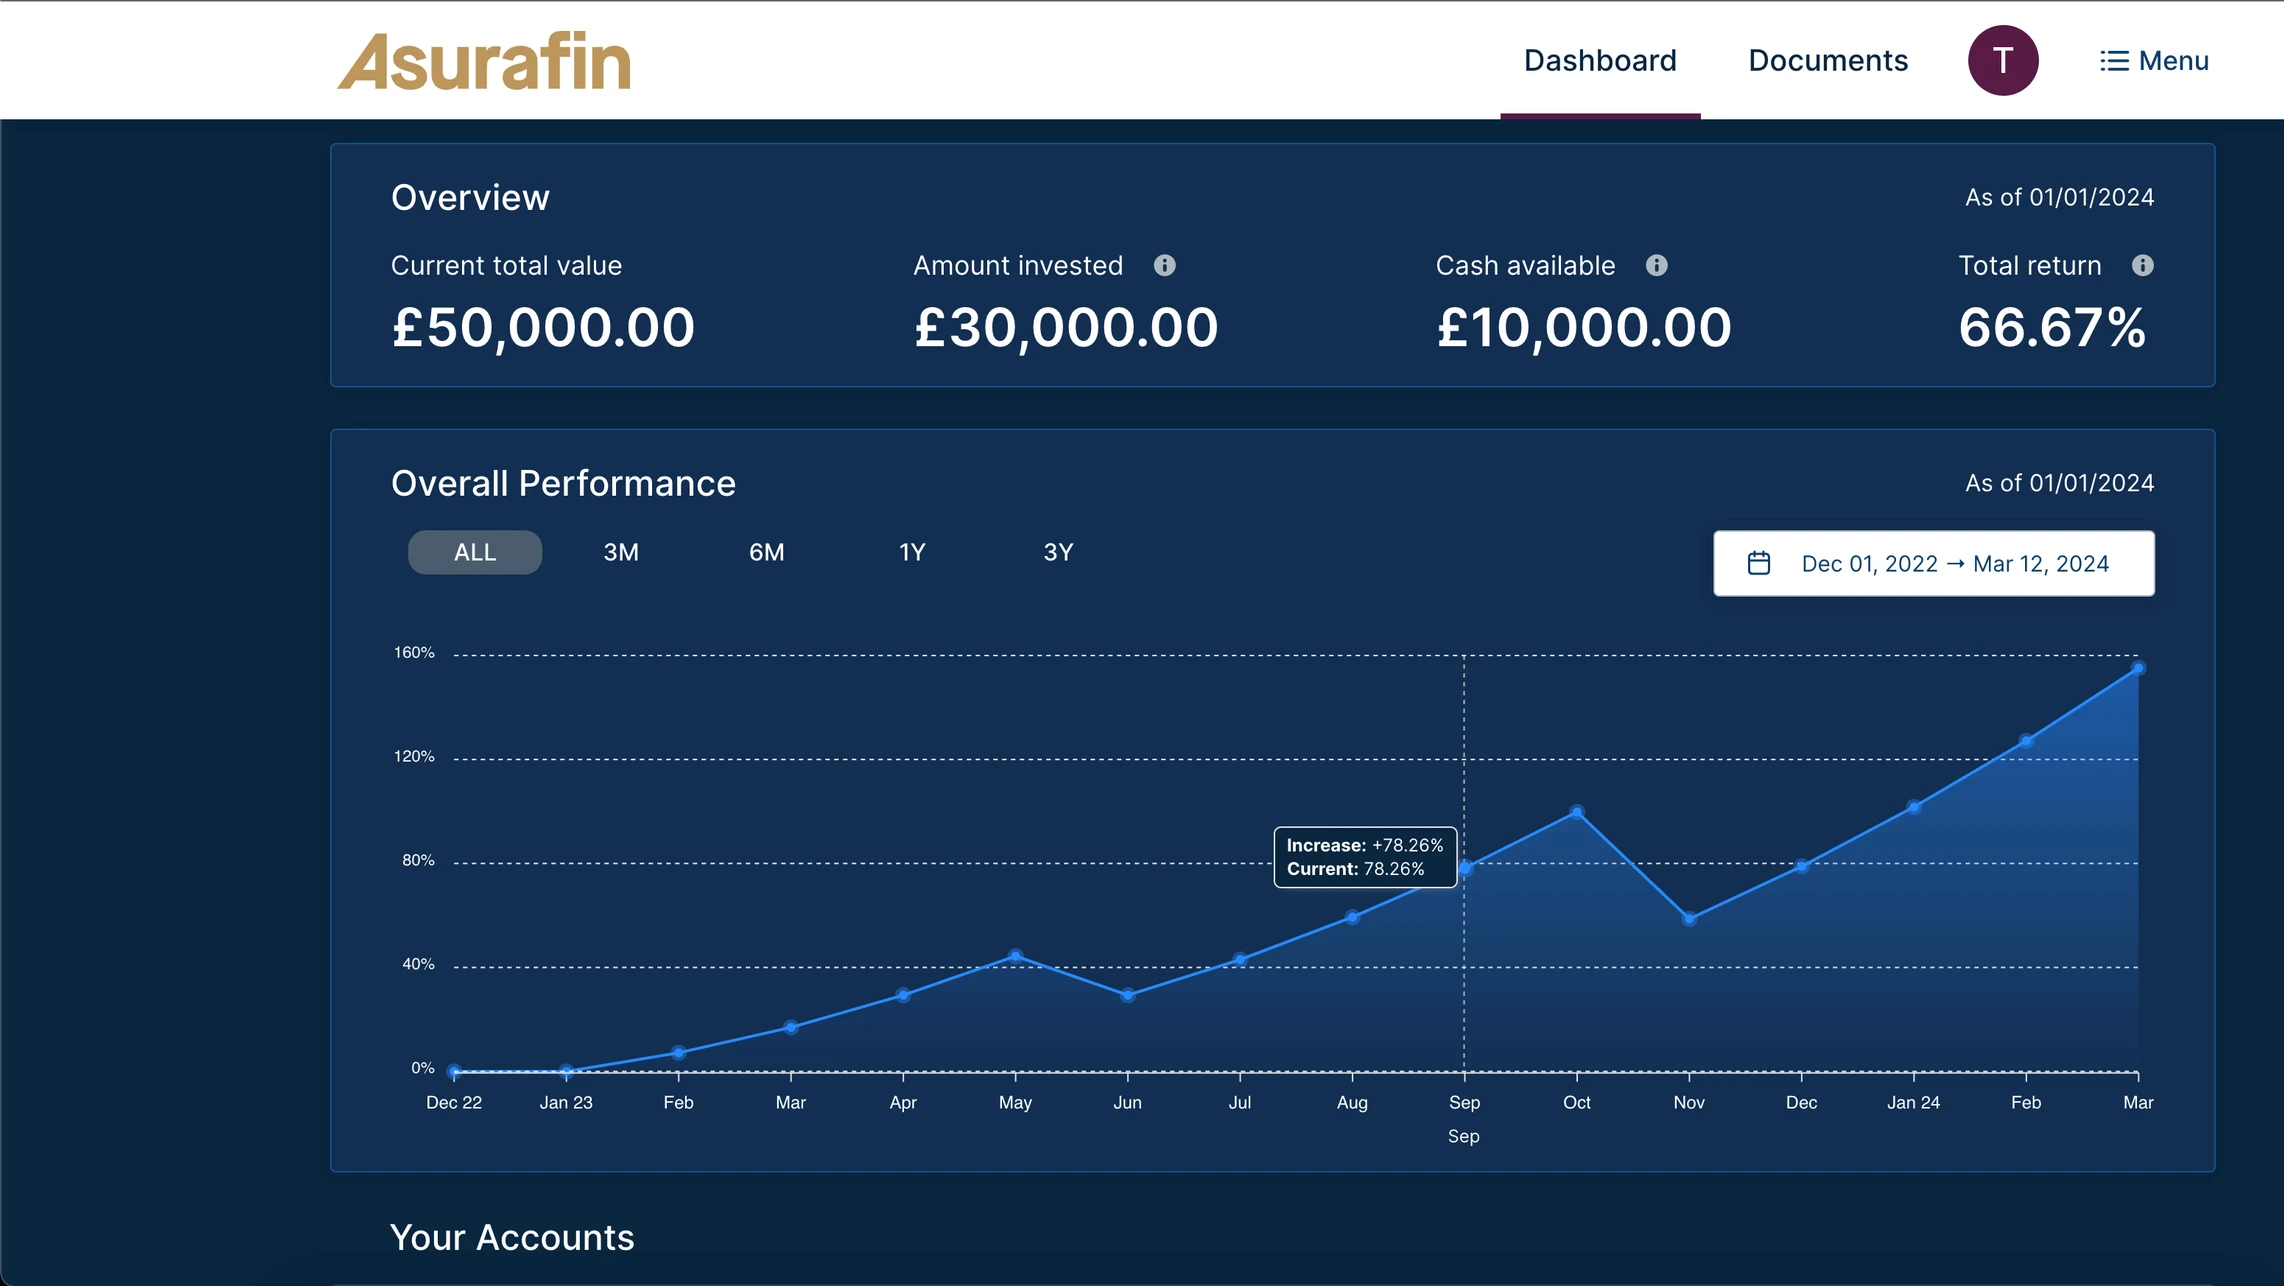The height and width of the screenshot is (1286, 2284).
Task: Select the 3Y time range
Action: [x=1058, y=552]
